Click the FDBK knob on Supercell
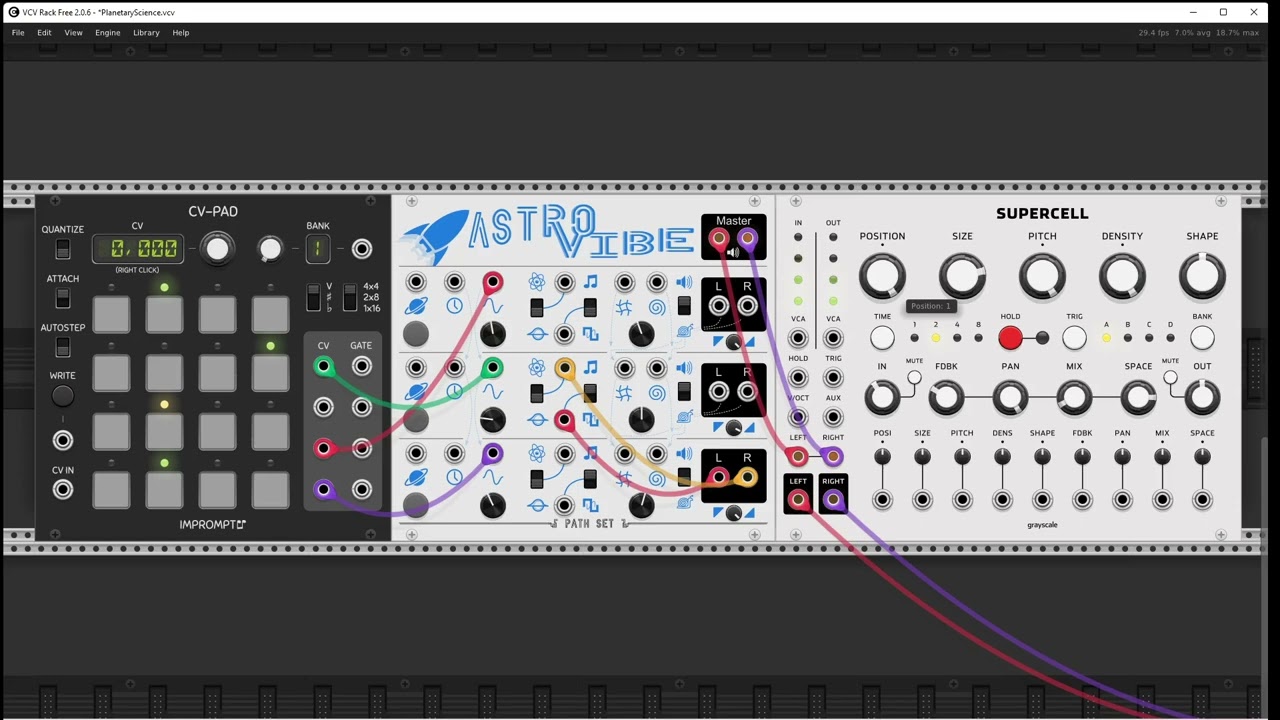This screenshot has height=720, width=1280. coord(946,398)
